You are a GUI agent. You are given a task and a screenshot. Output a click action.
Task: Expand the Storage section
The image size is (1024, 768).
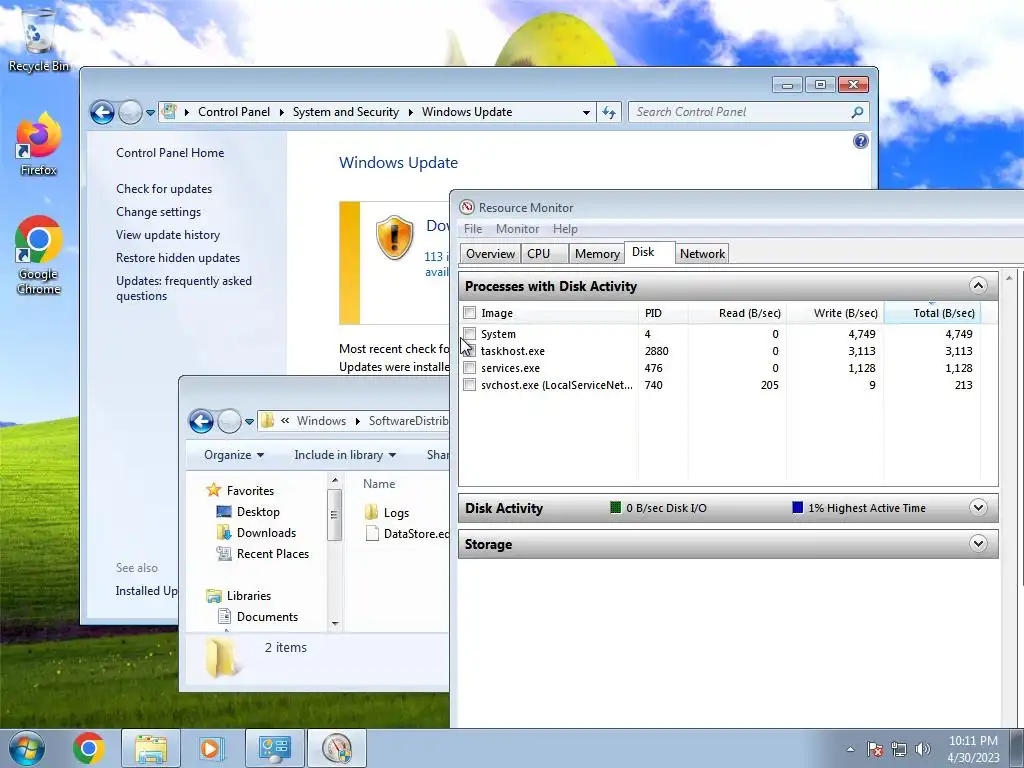coord(978,543)
